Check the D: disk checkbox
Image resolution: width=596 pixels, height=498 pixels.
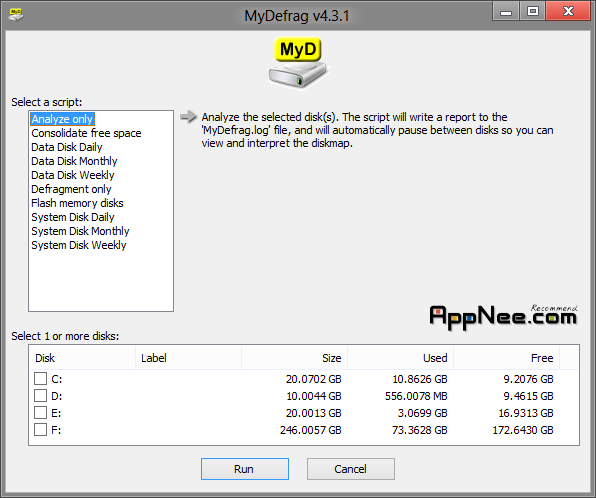tap(40, 396)
